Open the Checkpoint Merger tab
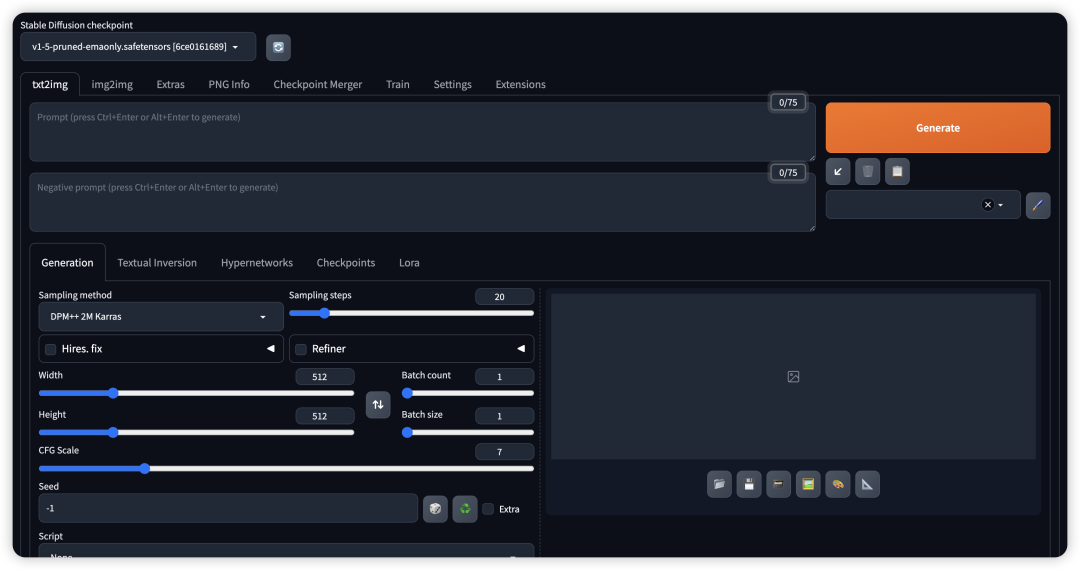Image resolution: width=1080 pixels, height=570 pixels. pyautogui.click(x=318, y=84)
